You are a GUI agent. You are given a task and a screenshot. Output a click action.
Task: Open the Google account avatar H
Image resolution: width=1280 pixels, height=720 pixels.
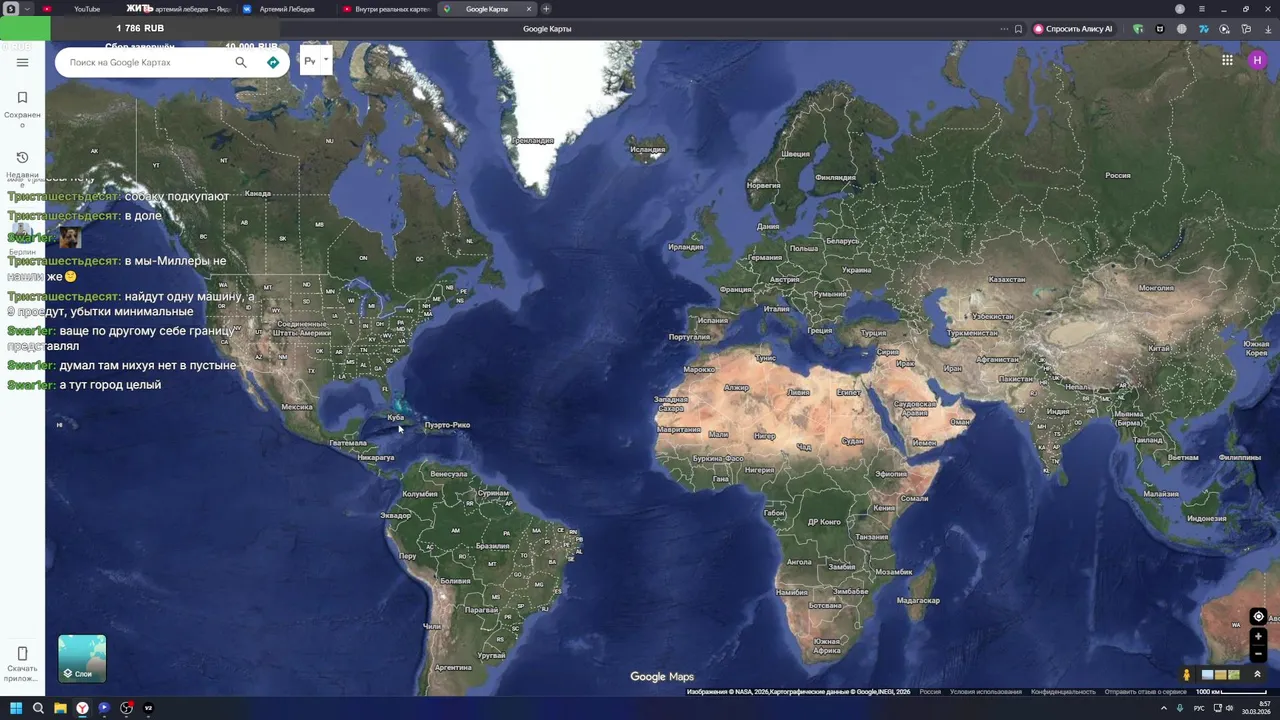pos(1257,60)
